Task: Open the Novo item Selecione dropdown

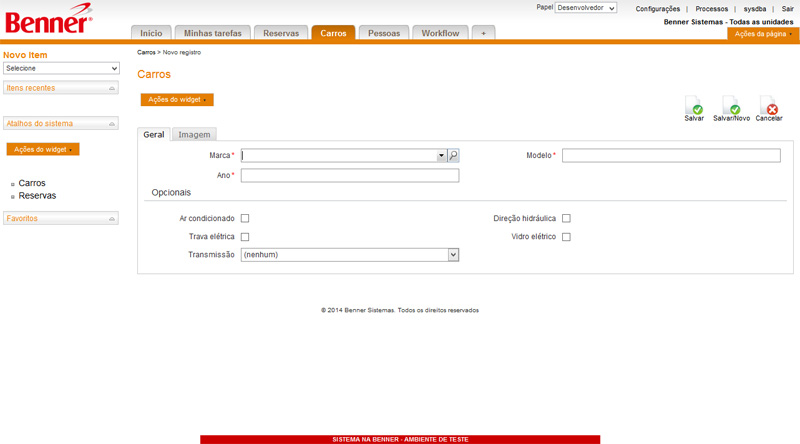Action: click(x=61, y=68)
